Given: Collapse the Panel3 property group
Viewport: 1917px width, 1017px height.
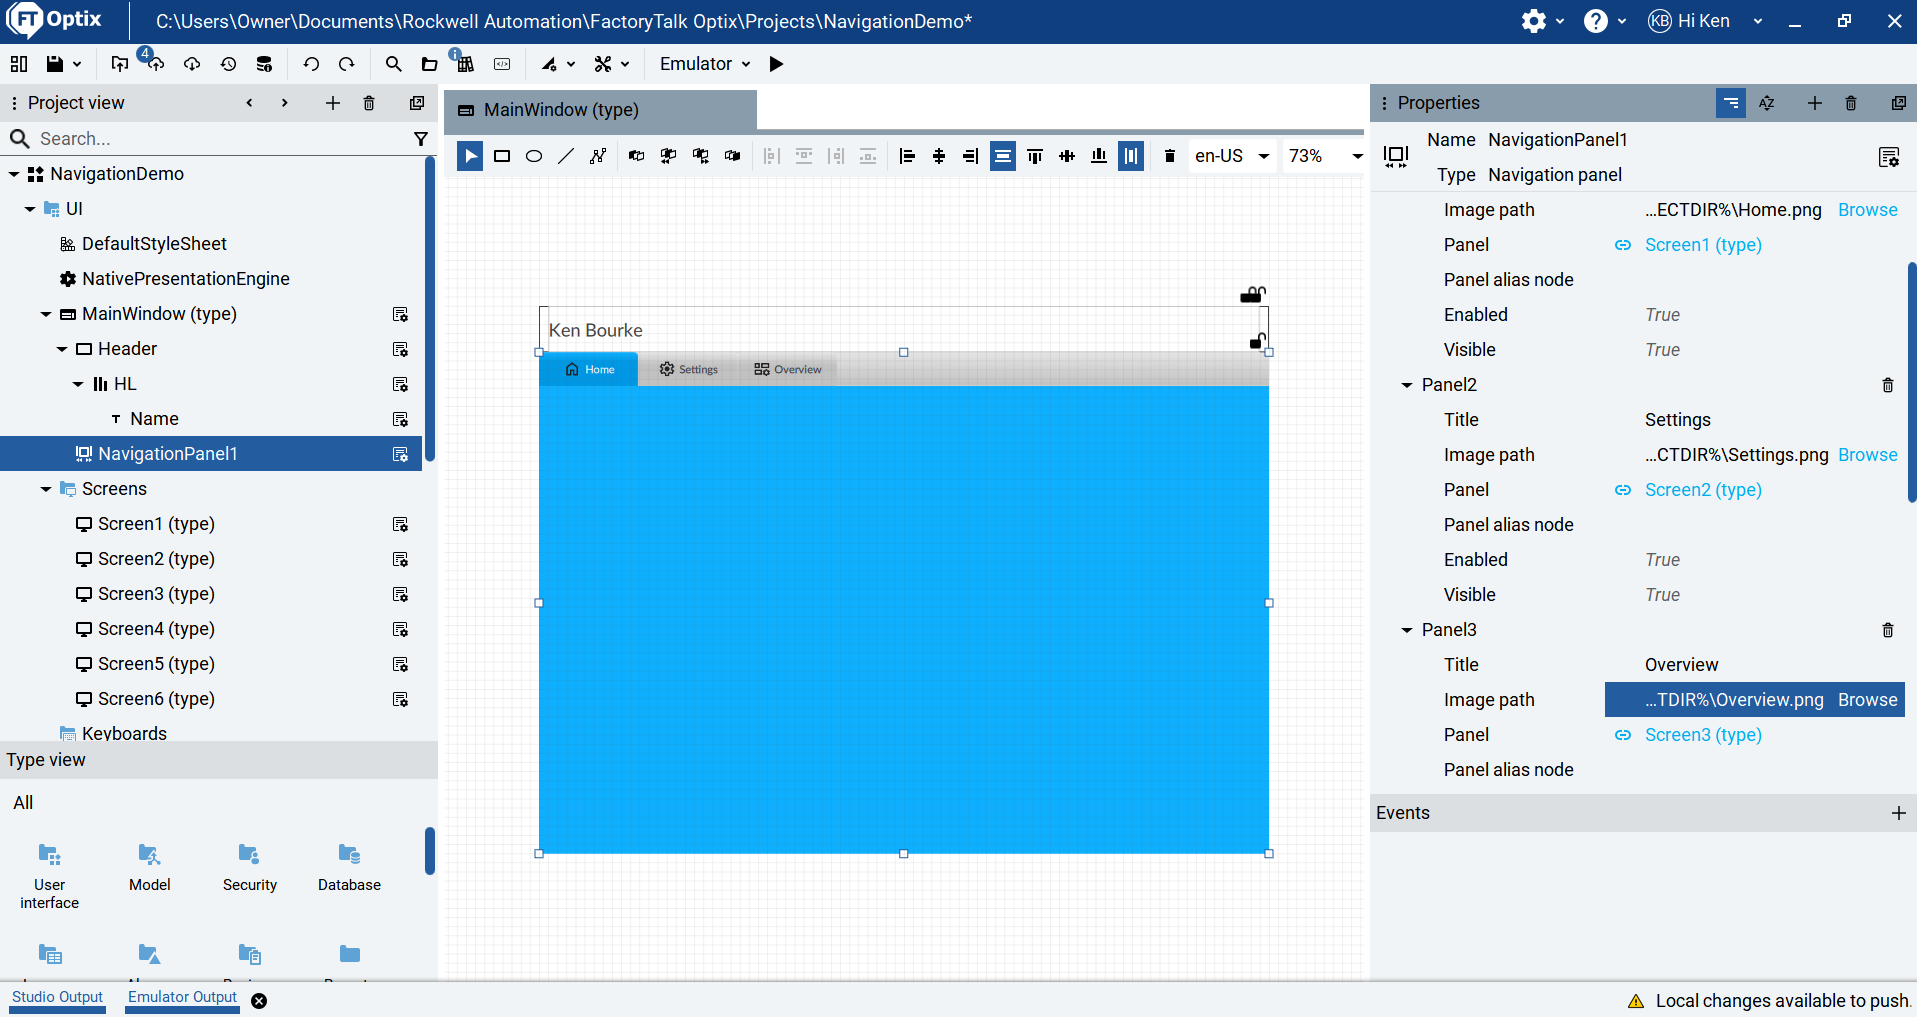Looking at the screenshot, I should click(x=1407, y=630).
